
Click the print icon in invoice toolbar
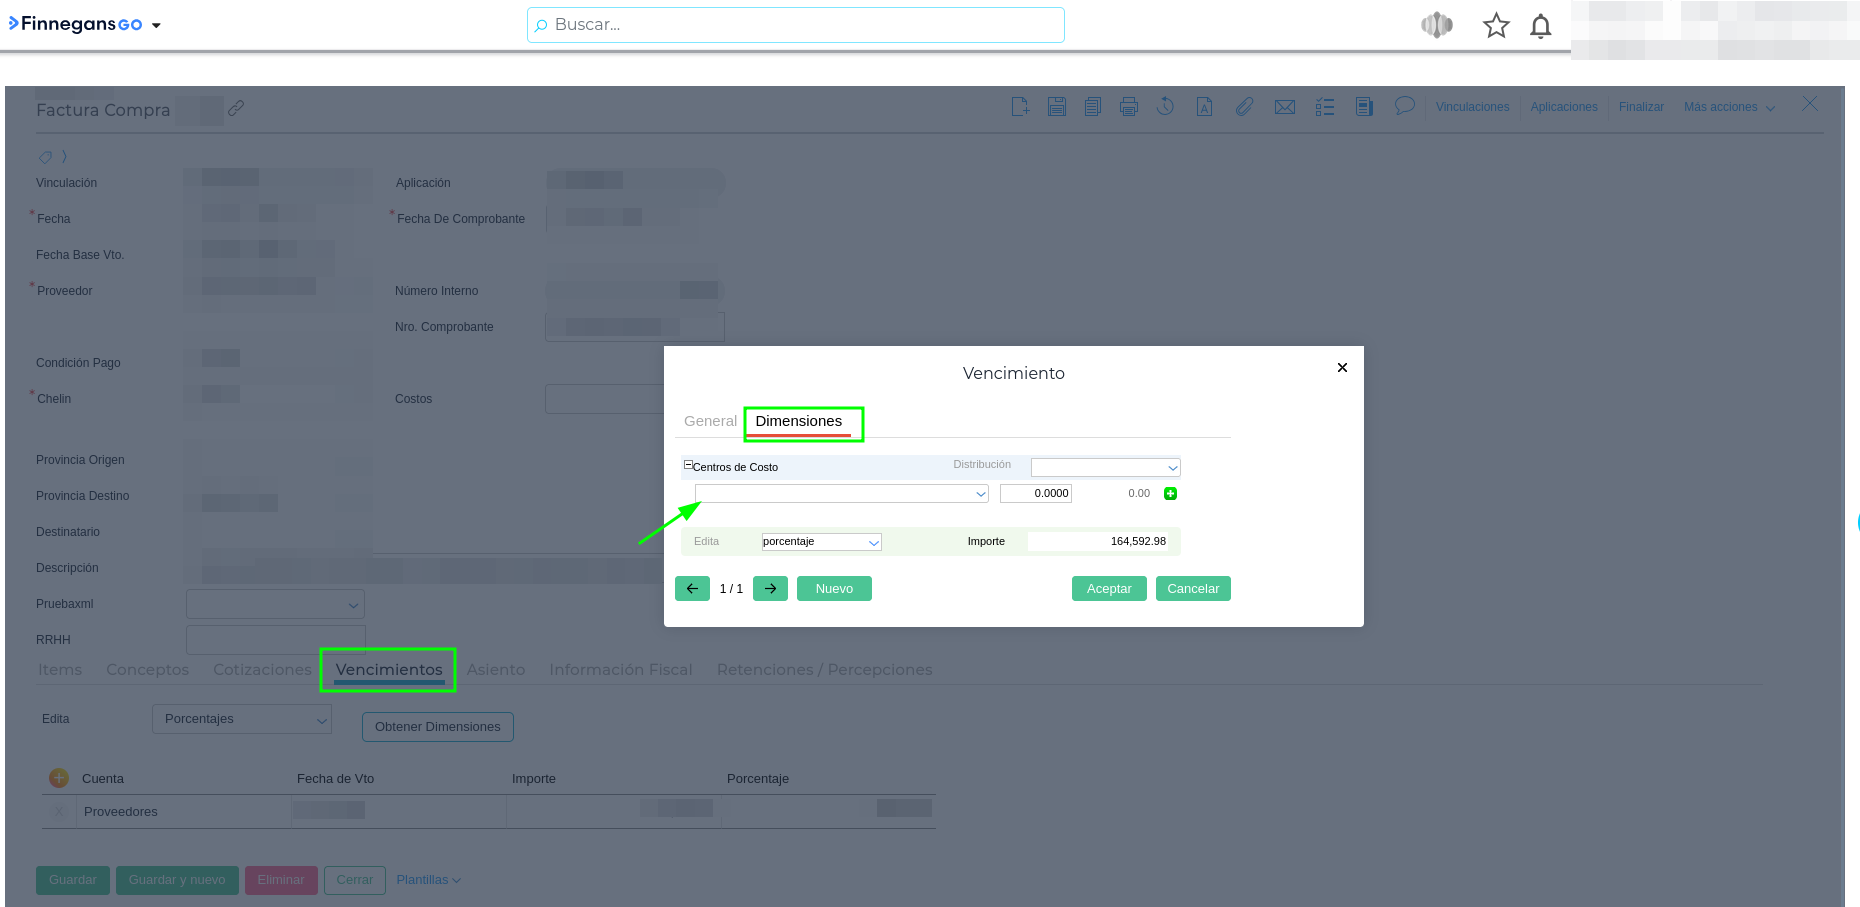(x=1129, y=107)
